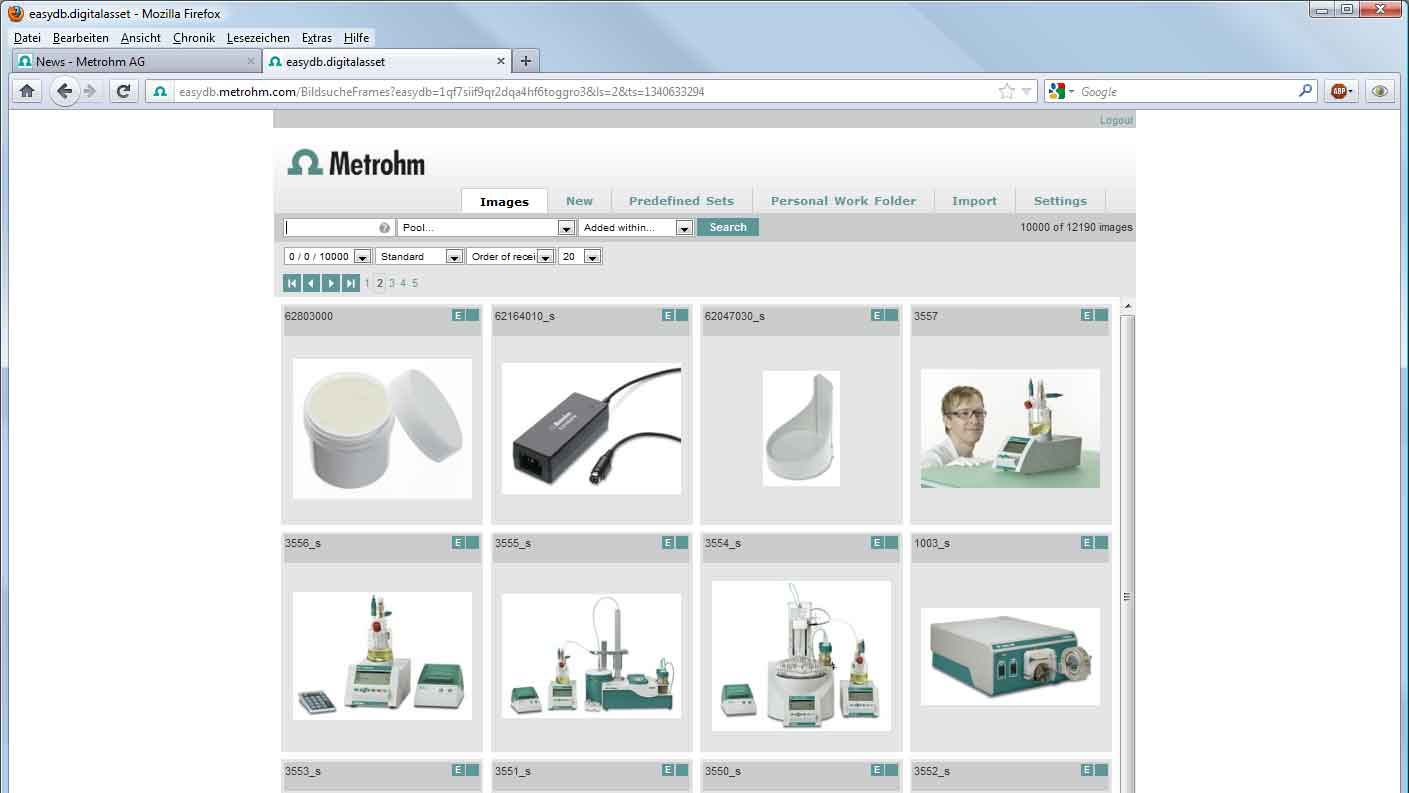Open the 0 / 0 / 10000 dropdown
The height and width of the screenshot is (793, 1409).
328,257
